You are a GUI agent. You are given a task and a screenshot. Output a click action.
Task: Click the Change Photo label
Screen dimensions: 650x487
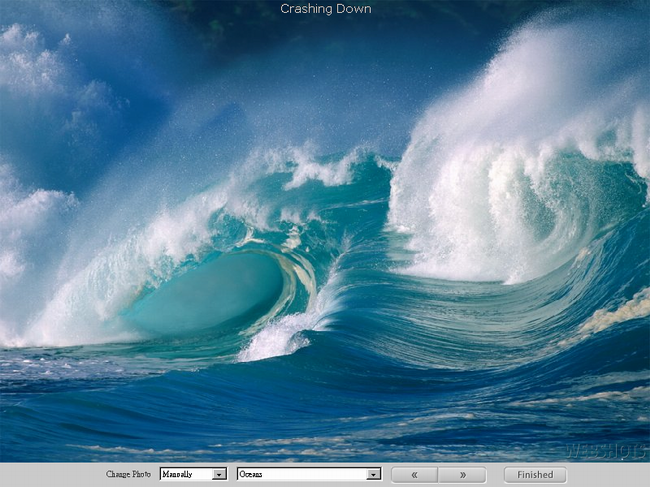tap(128, 474)
